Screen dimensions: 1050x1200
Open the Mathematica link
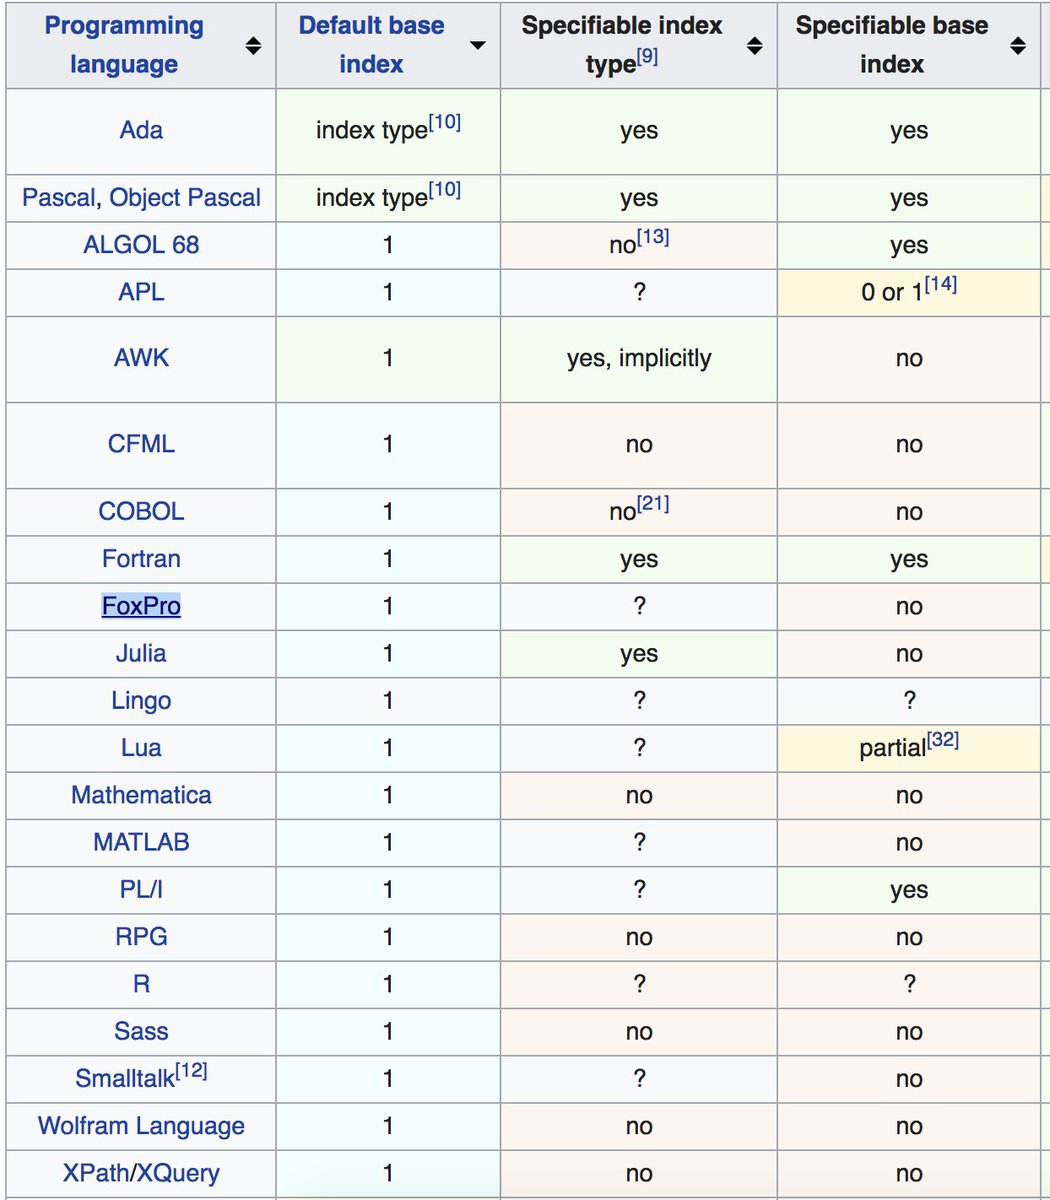tap(141, 795)
